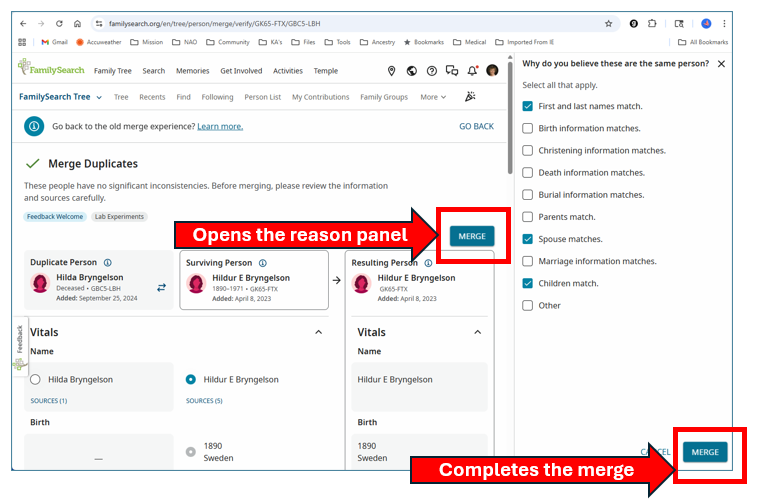The height and width of the screenshot is (501, 762).
Task: Open the Activities menu
Action: click(288, 71)
